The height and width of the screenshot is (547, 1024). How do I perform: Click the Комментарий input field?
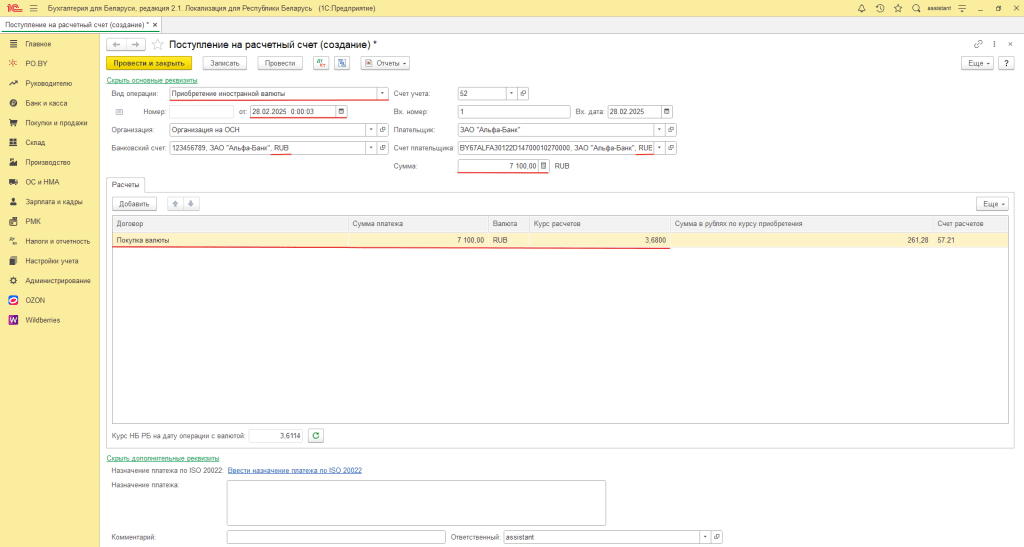click(336, 537)
